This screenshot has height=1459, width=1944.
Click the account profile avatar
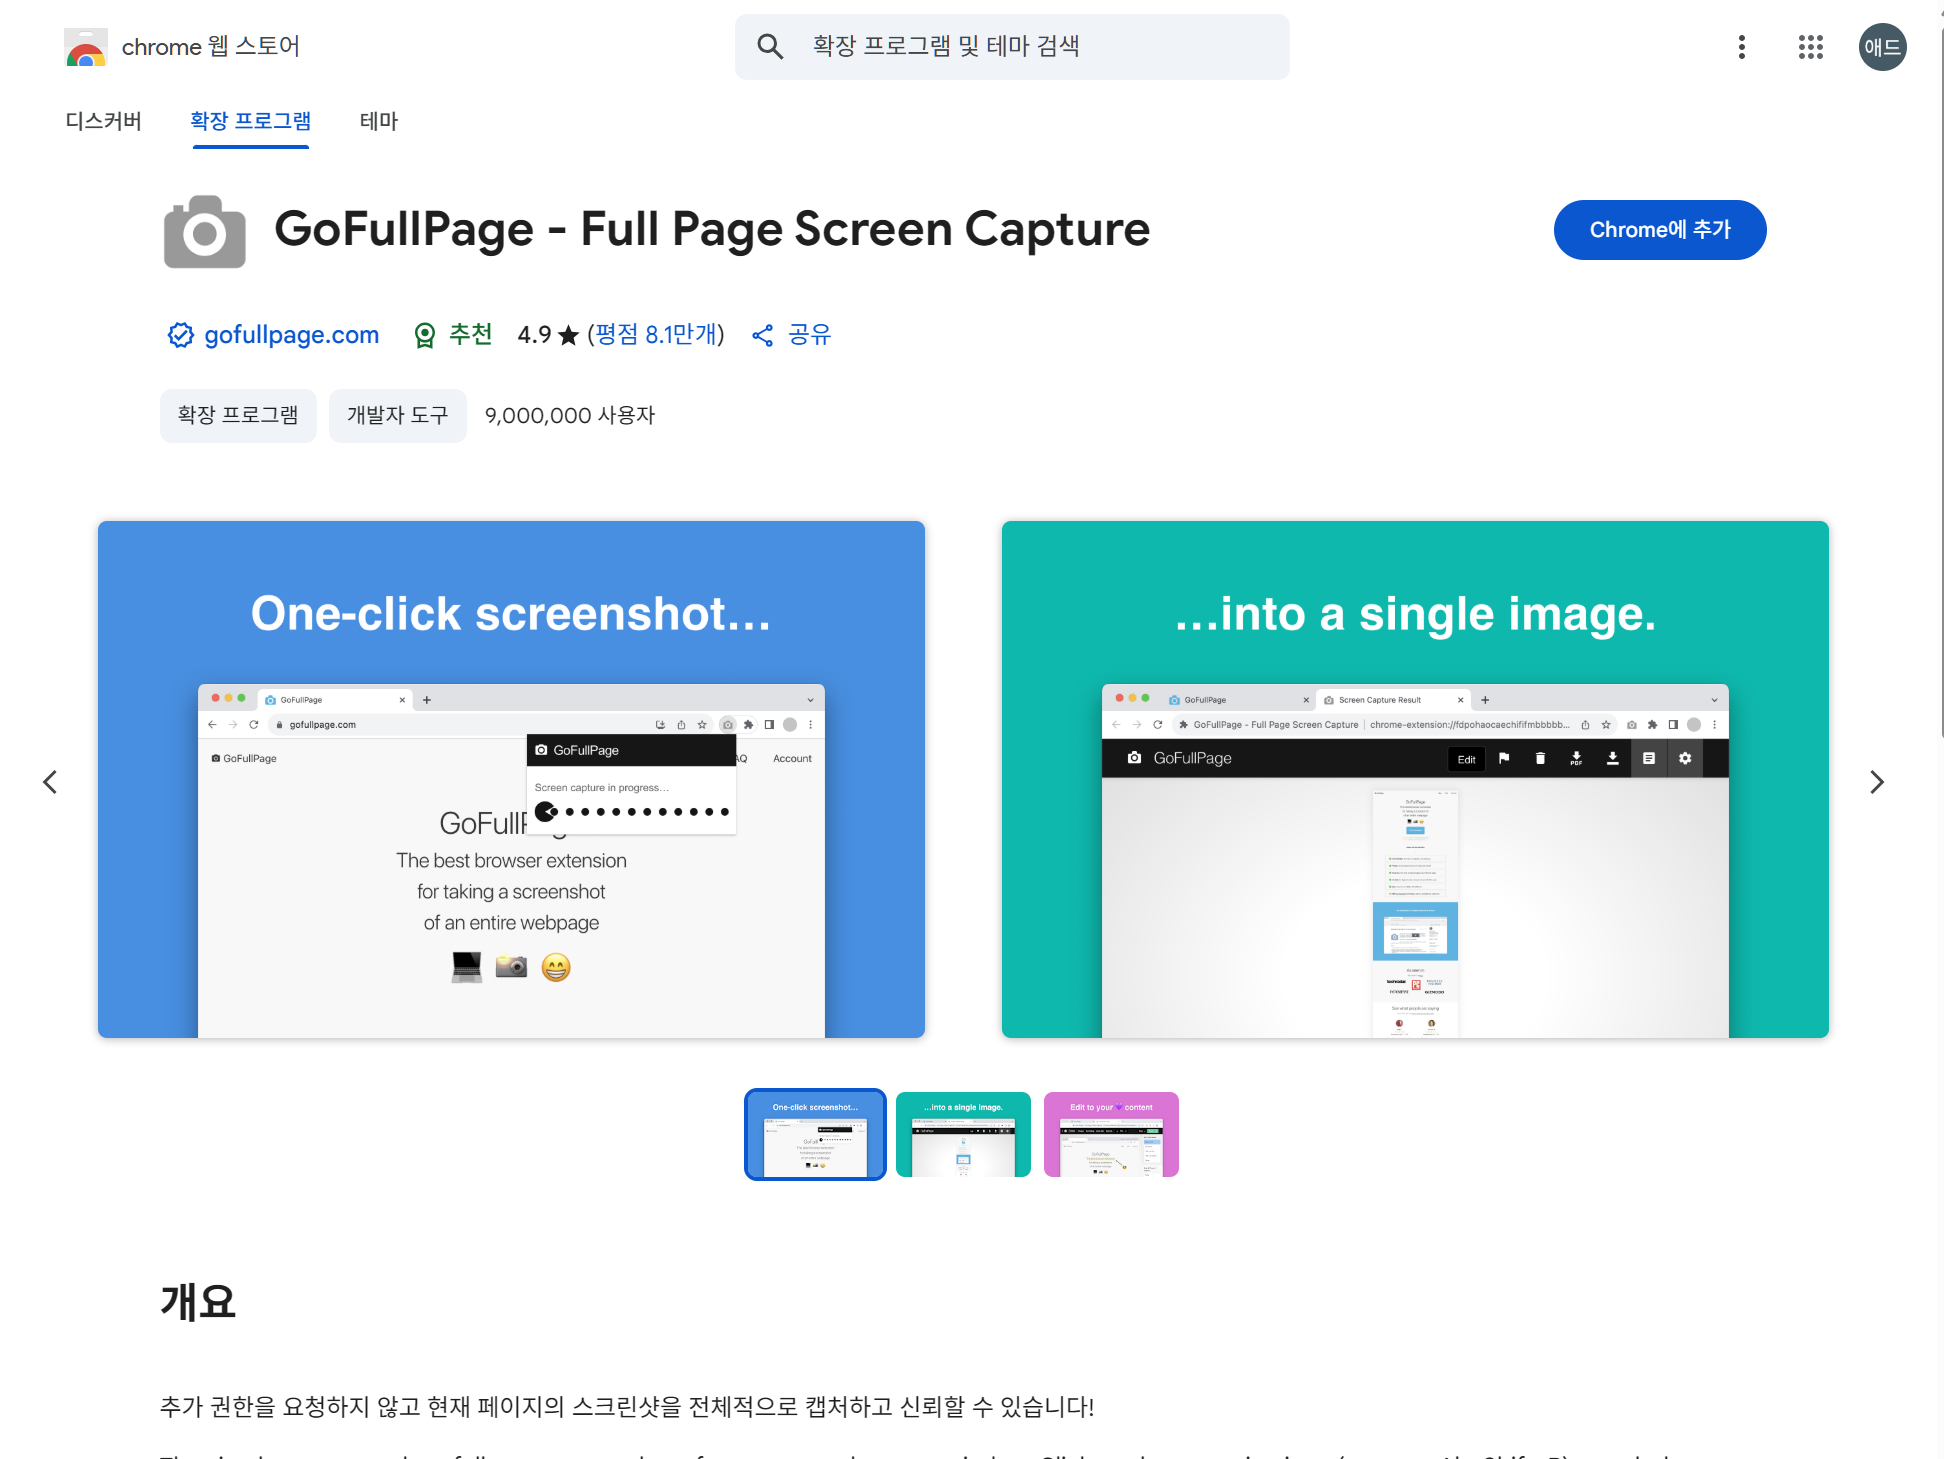[x=1881, y=47]
